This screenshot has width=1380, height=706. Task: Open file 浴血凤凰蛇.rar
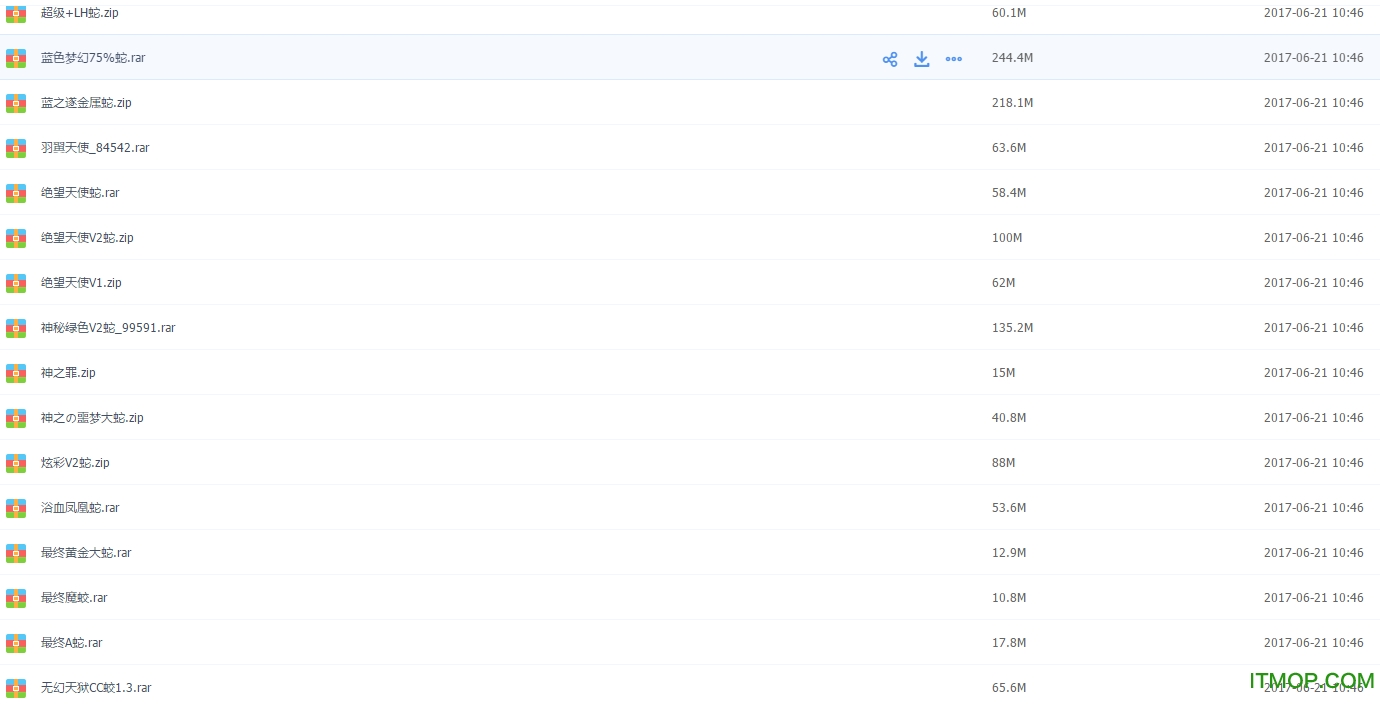(x=80, y=508)
